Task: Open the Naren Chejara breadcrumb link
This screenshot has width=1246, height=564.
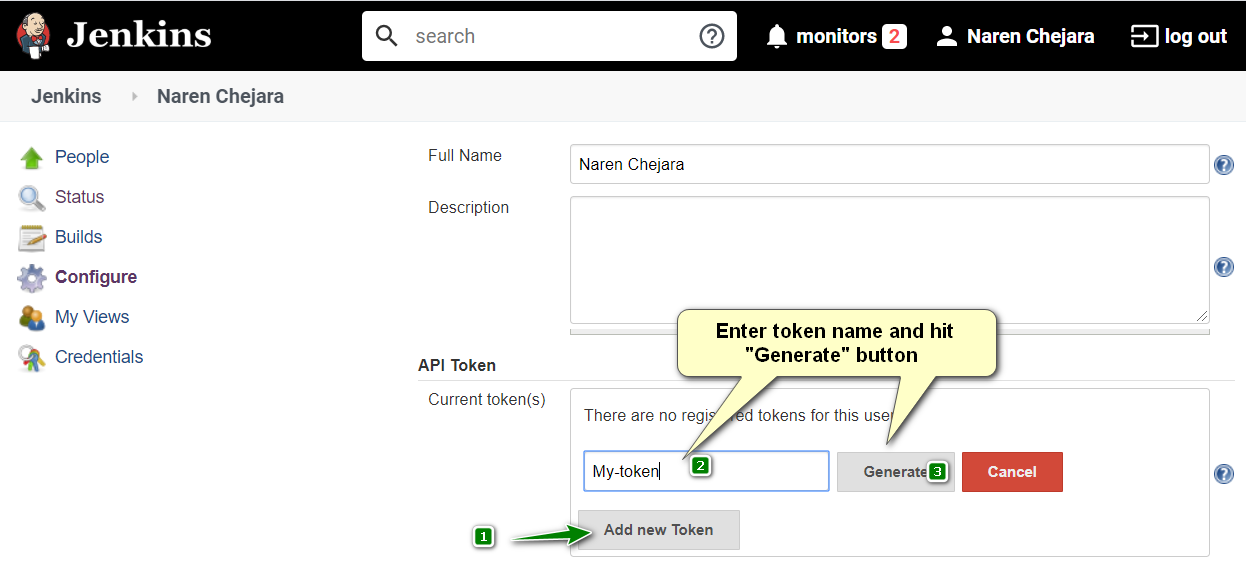Action: 220,97
